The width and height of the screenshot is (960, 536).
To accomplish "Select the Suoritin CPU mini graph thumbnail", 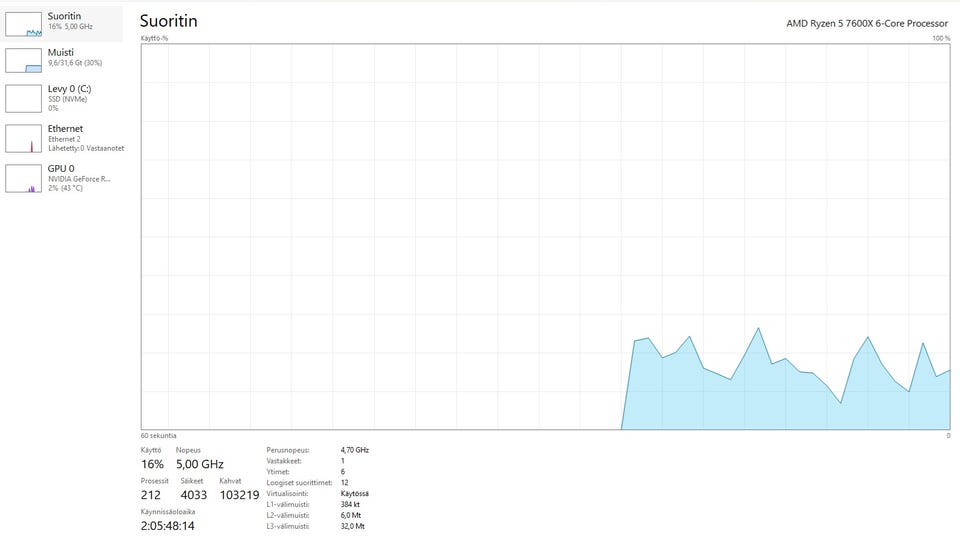I will (x=23, y=25).
